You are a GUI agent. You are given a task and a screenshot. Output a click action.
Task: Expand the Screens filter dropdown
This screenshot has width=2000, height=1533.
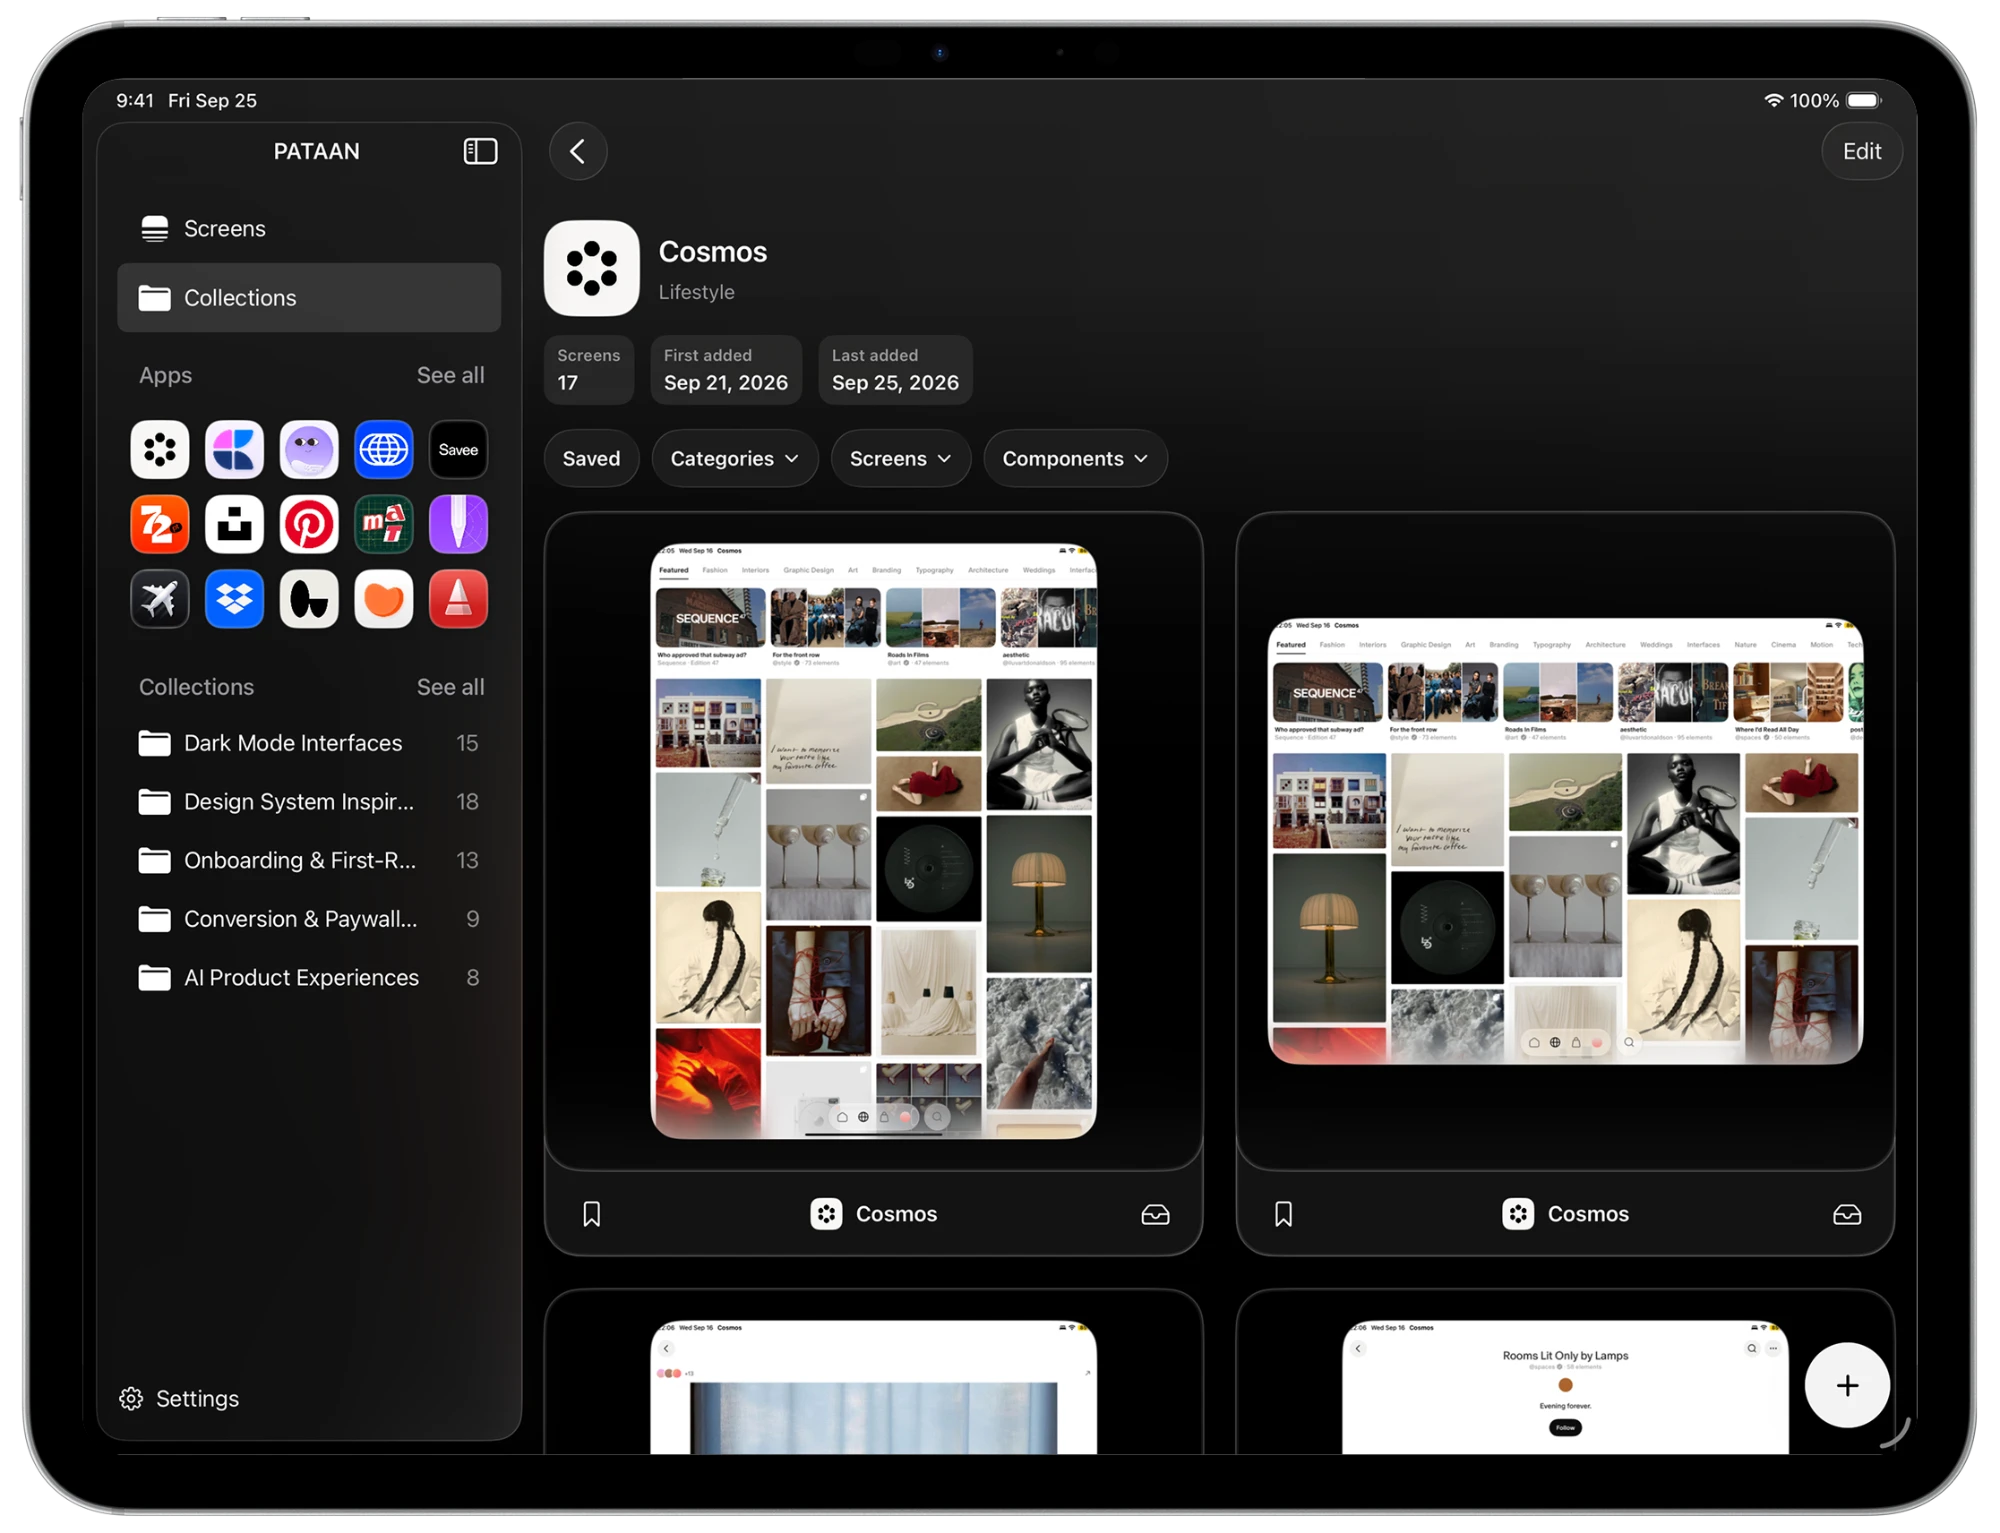point(900,458)
